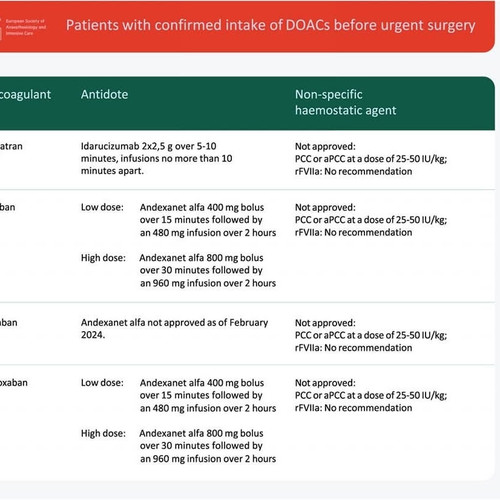This screenshot has height=500, width=500.
Task: Click the first Low dose label
Action: click(x=102, y=207)
